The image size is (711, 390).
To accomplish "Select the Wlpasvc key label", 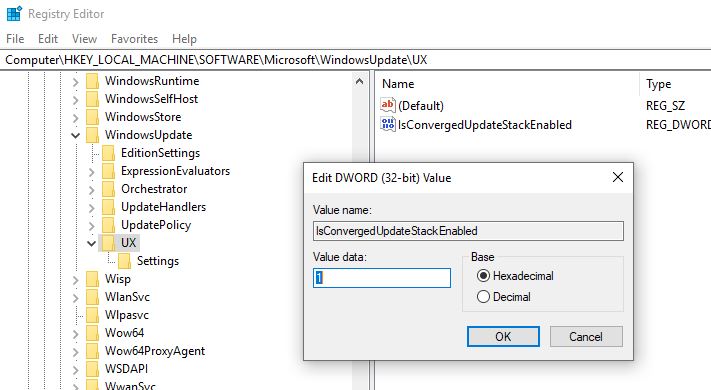I will [x=127, y=315].
